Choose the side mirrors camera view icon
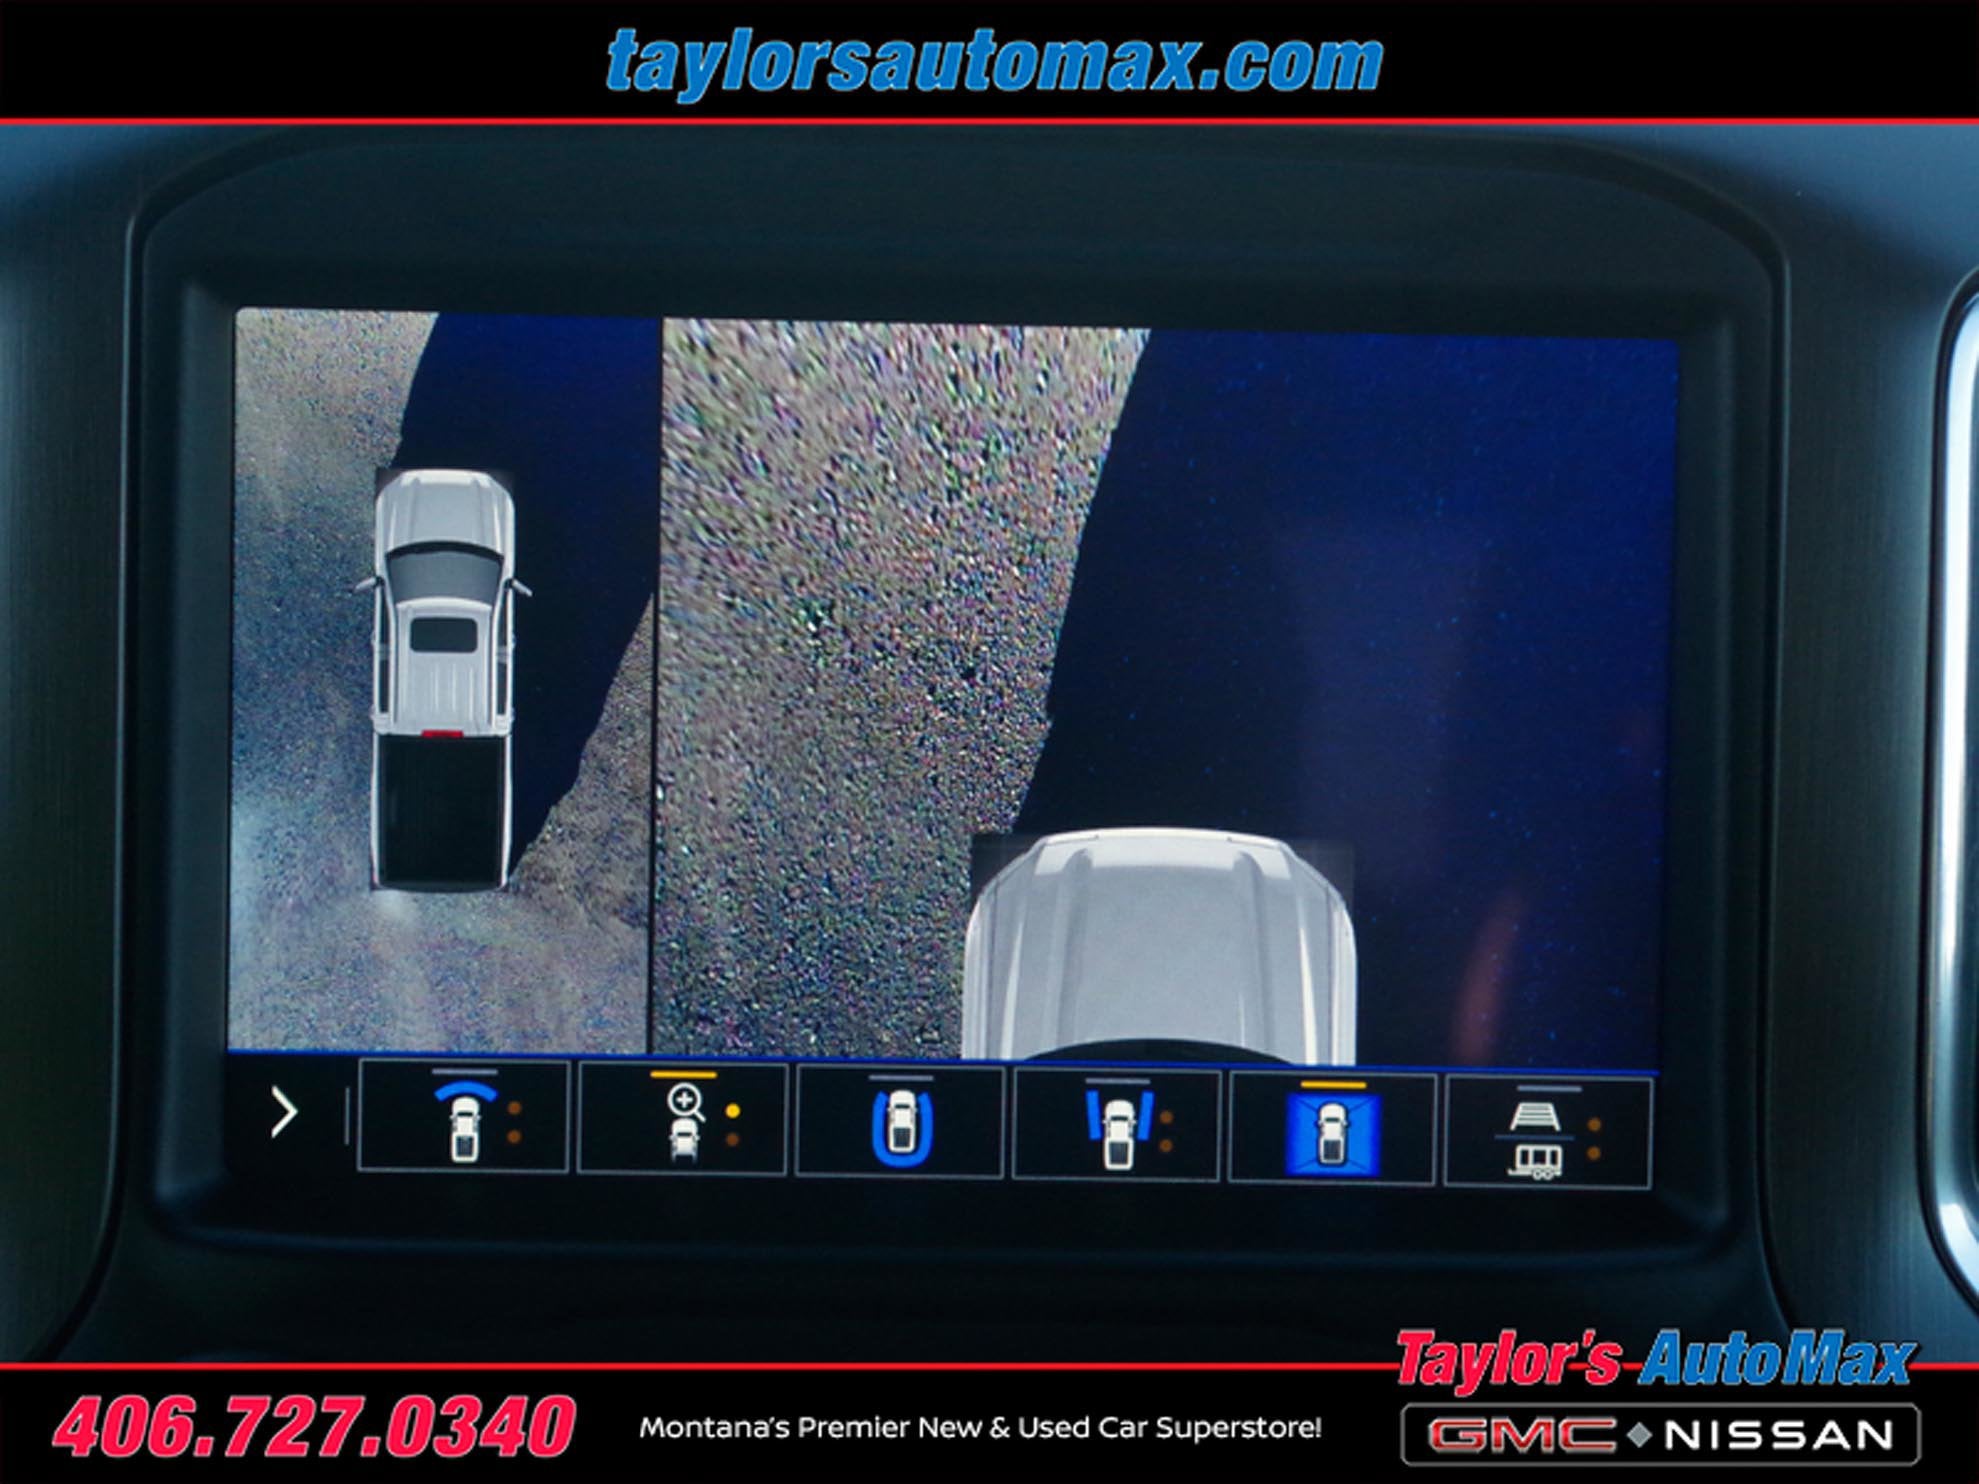1979x1484 pixels. (1117, 1128)
